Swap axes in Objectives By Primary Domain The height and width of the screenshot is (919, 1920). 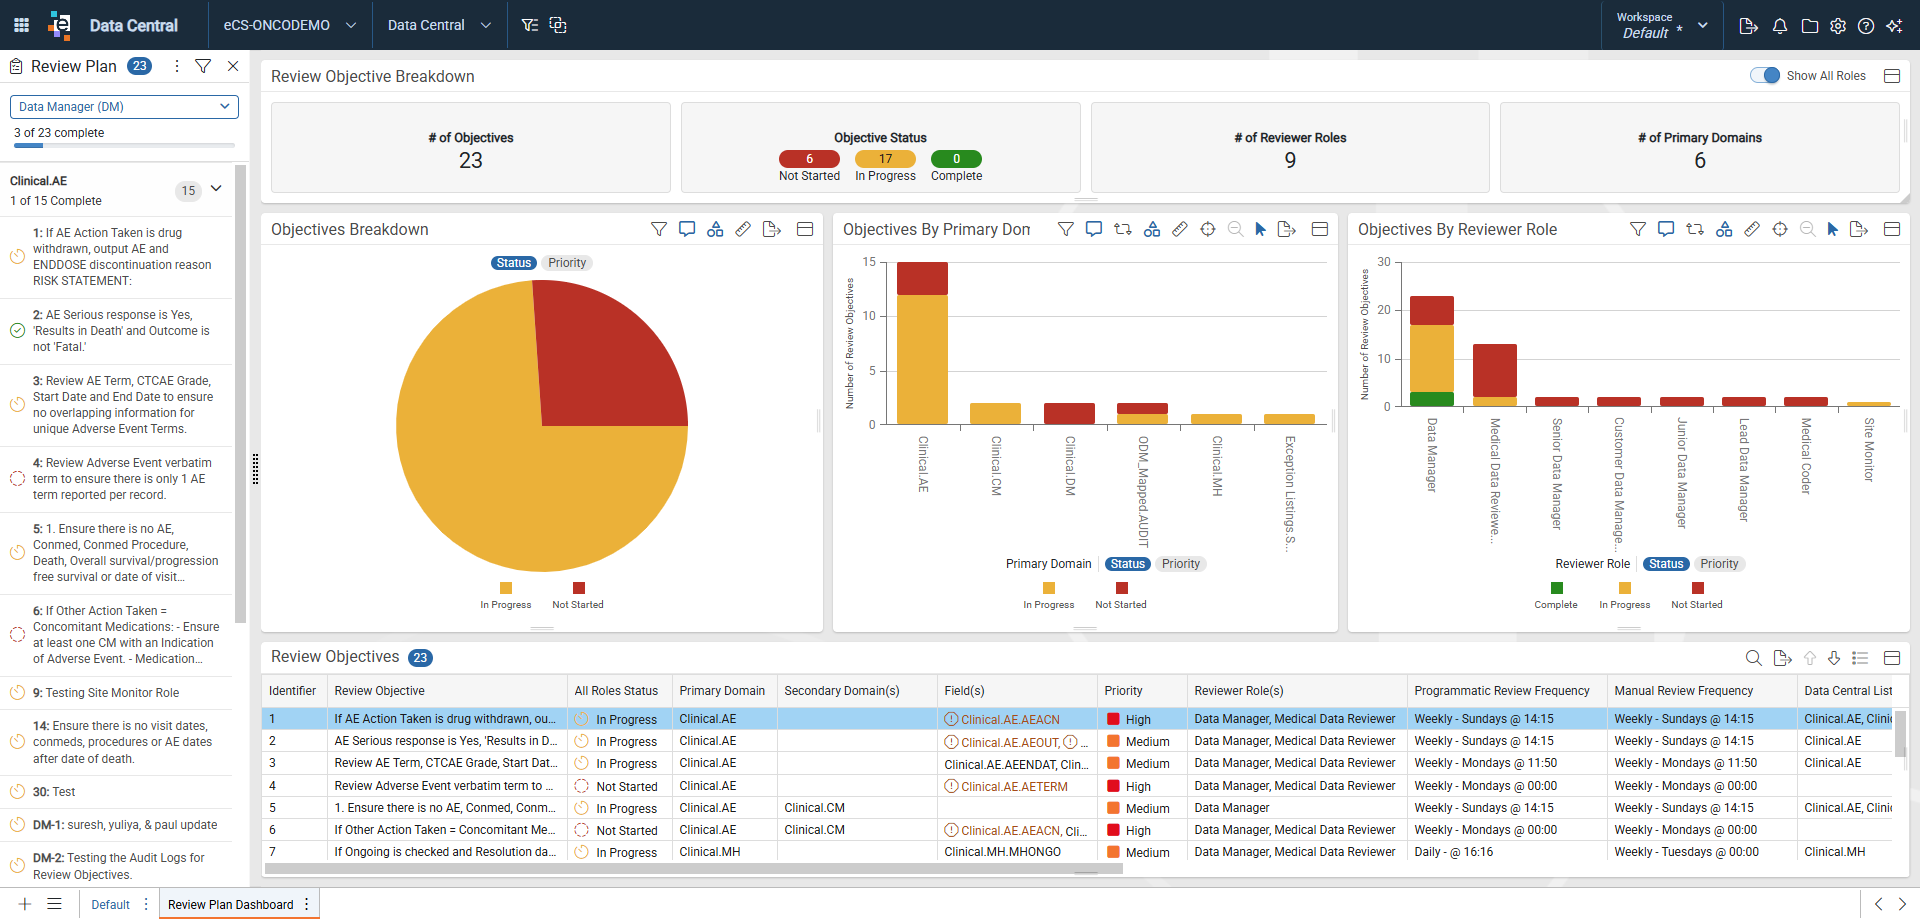(x=1123, y=229)
